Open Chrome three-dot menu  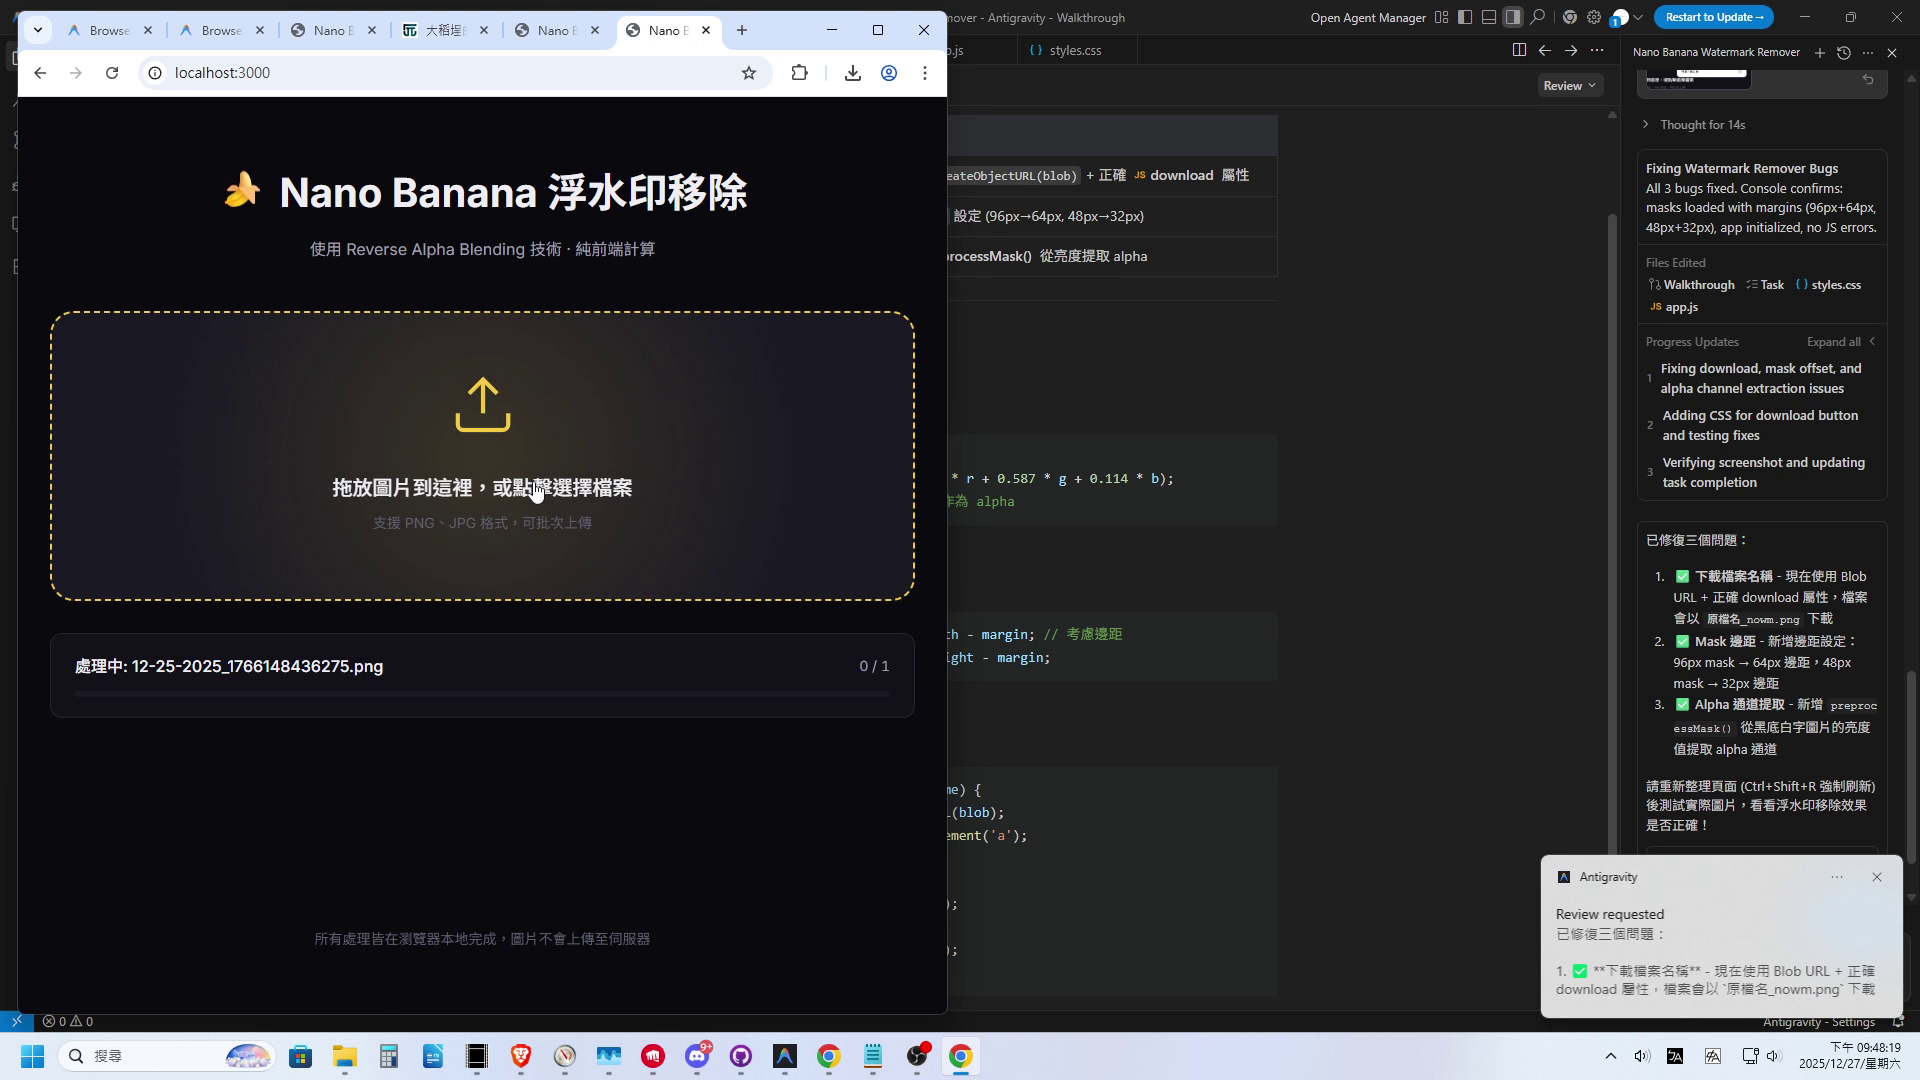(925, 73)
